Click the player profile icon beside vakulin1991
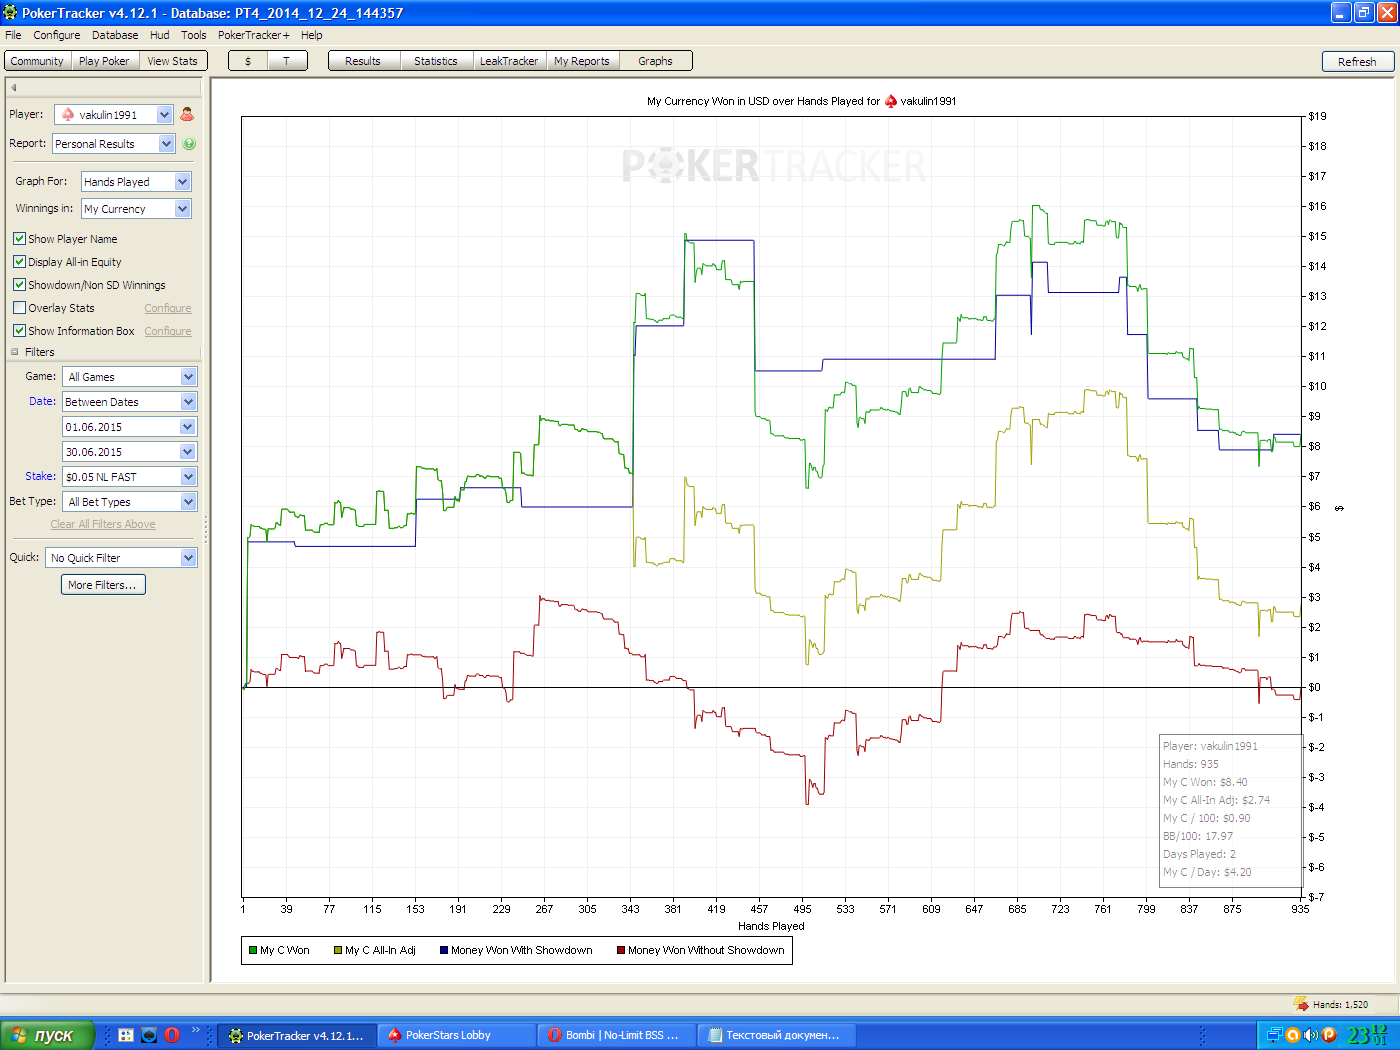The height and width of the screenshot is (1050, 1400). [x=187, y=115]
